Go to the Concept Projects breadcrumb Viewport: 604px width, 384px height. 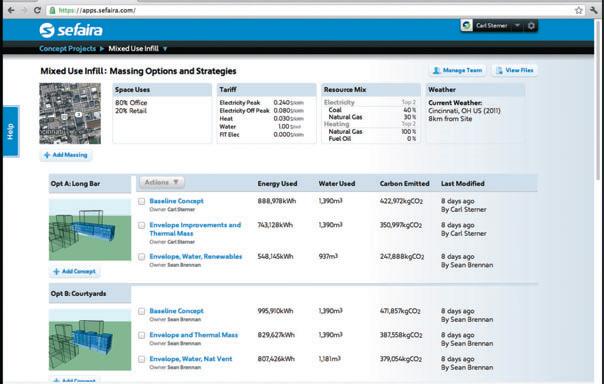click(x=67, y=49)
